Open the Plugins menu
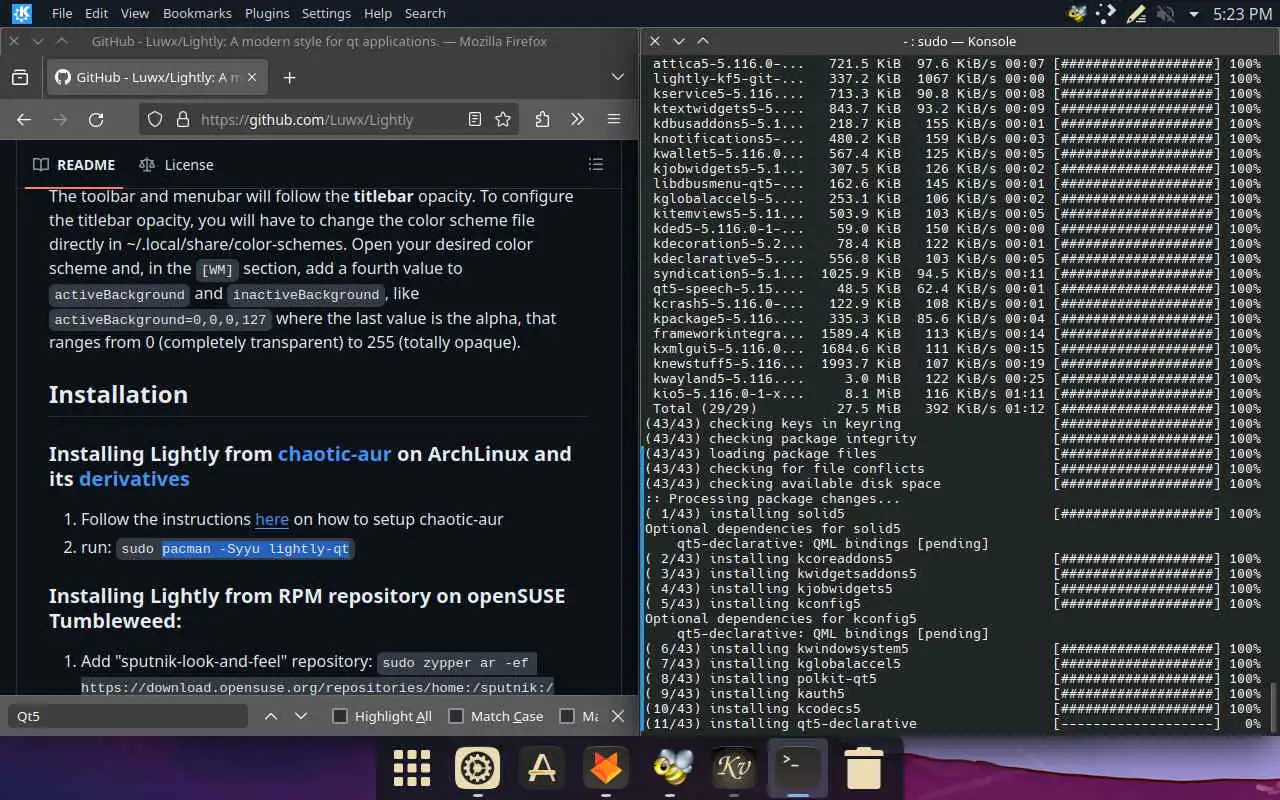1280x800 pixels. click(267, 14)
